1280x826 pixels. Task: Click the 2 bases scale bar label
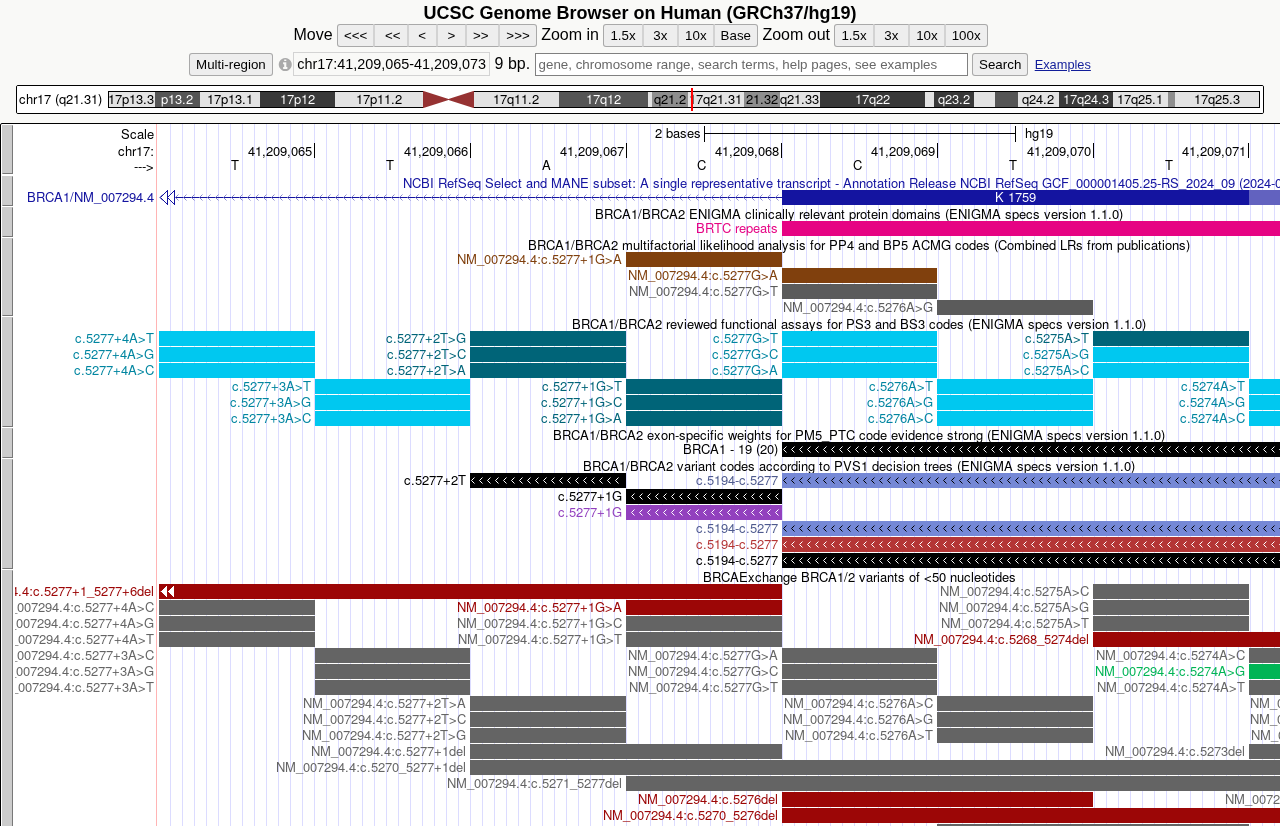tap(677, 133)
